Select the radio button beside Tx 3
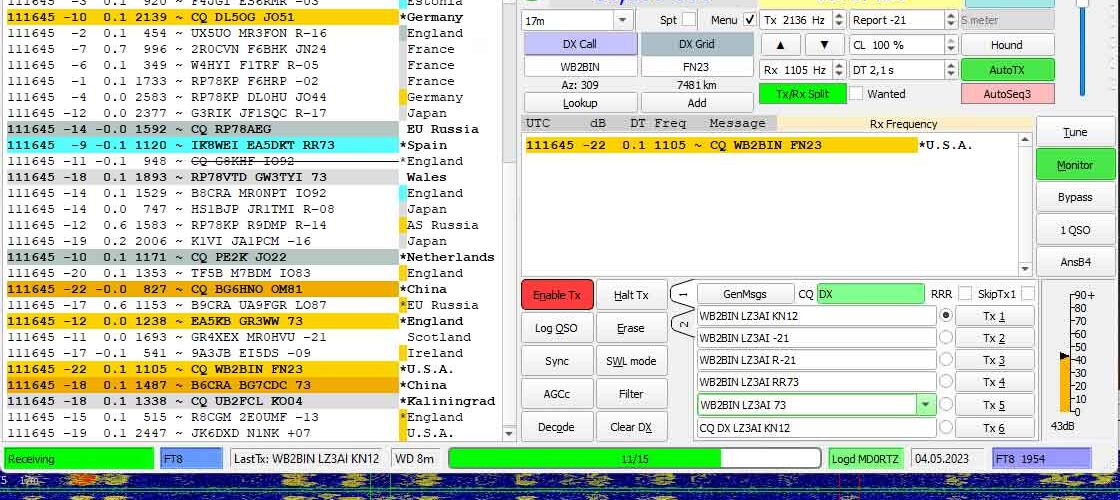Image resolution: width=1120 pixels, height=500 pixels. coord(946,360)
